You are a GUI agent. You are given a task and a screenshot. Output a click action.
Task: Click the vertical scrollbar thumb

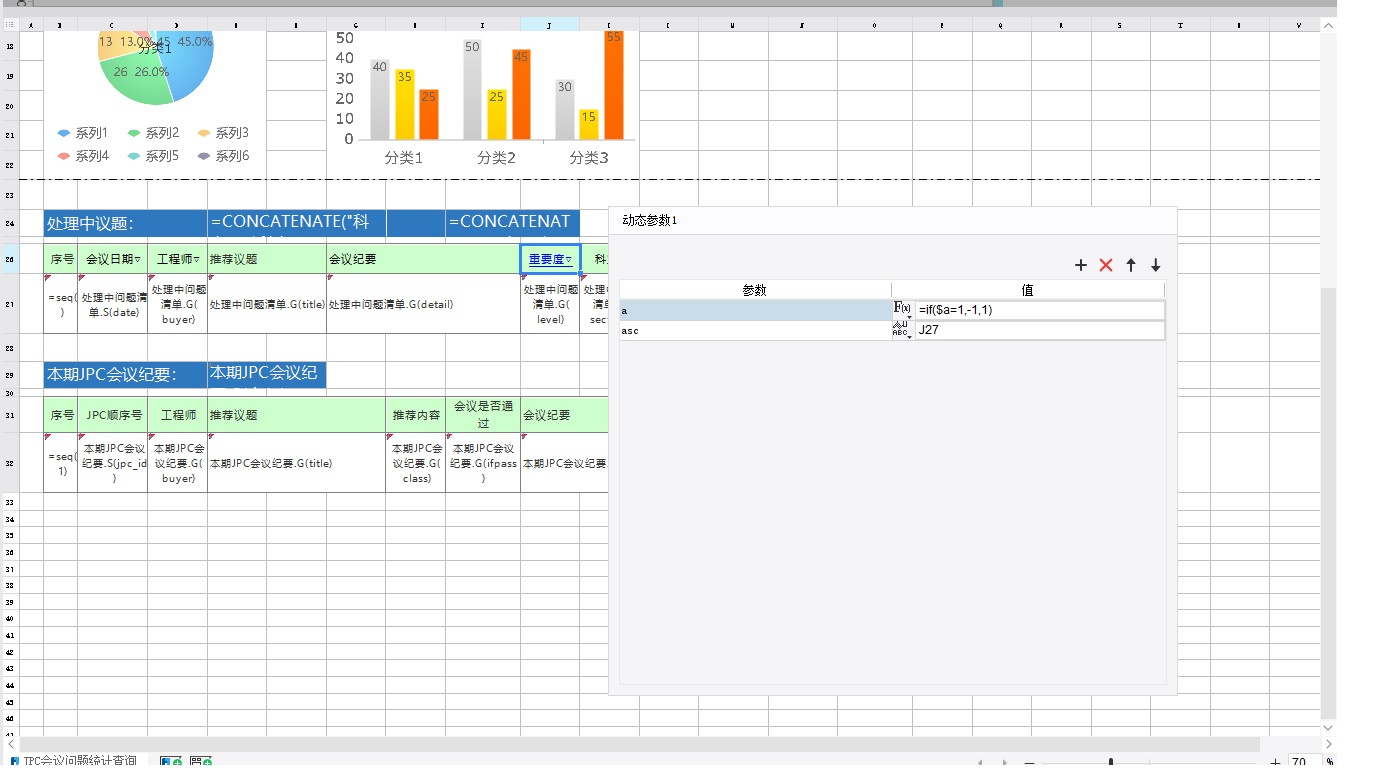point(1329,503)
